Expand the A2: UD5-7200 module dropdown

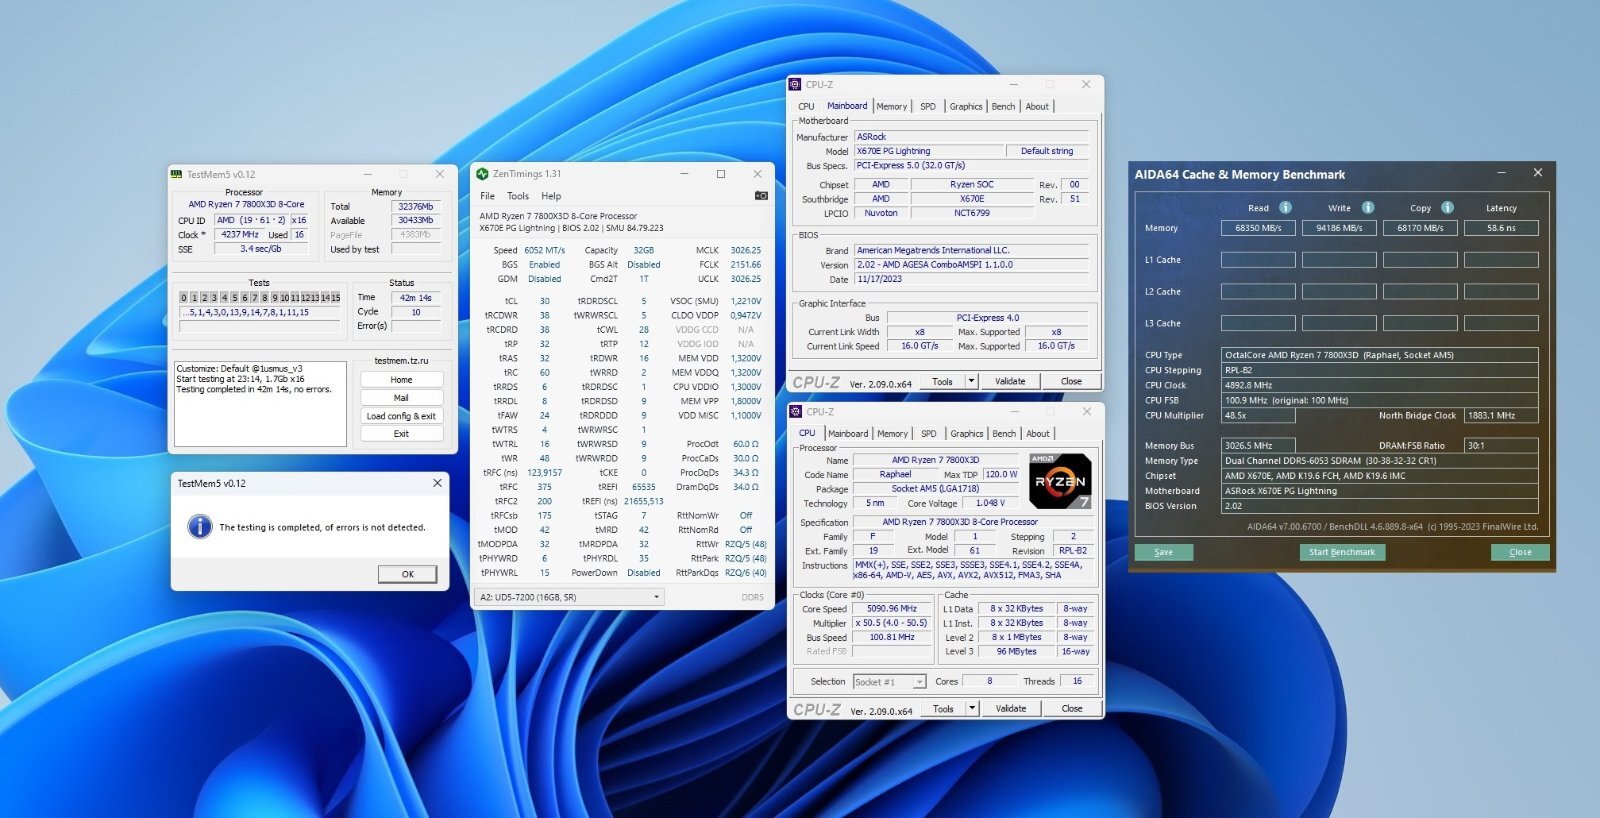pyautogui.click(x=657, y=597)
